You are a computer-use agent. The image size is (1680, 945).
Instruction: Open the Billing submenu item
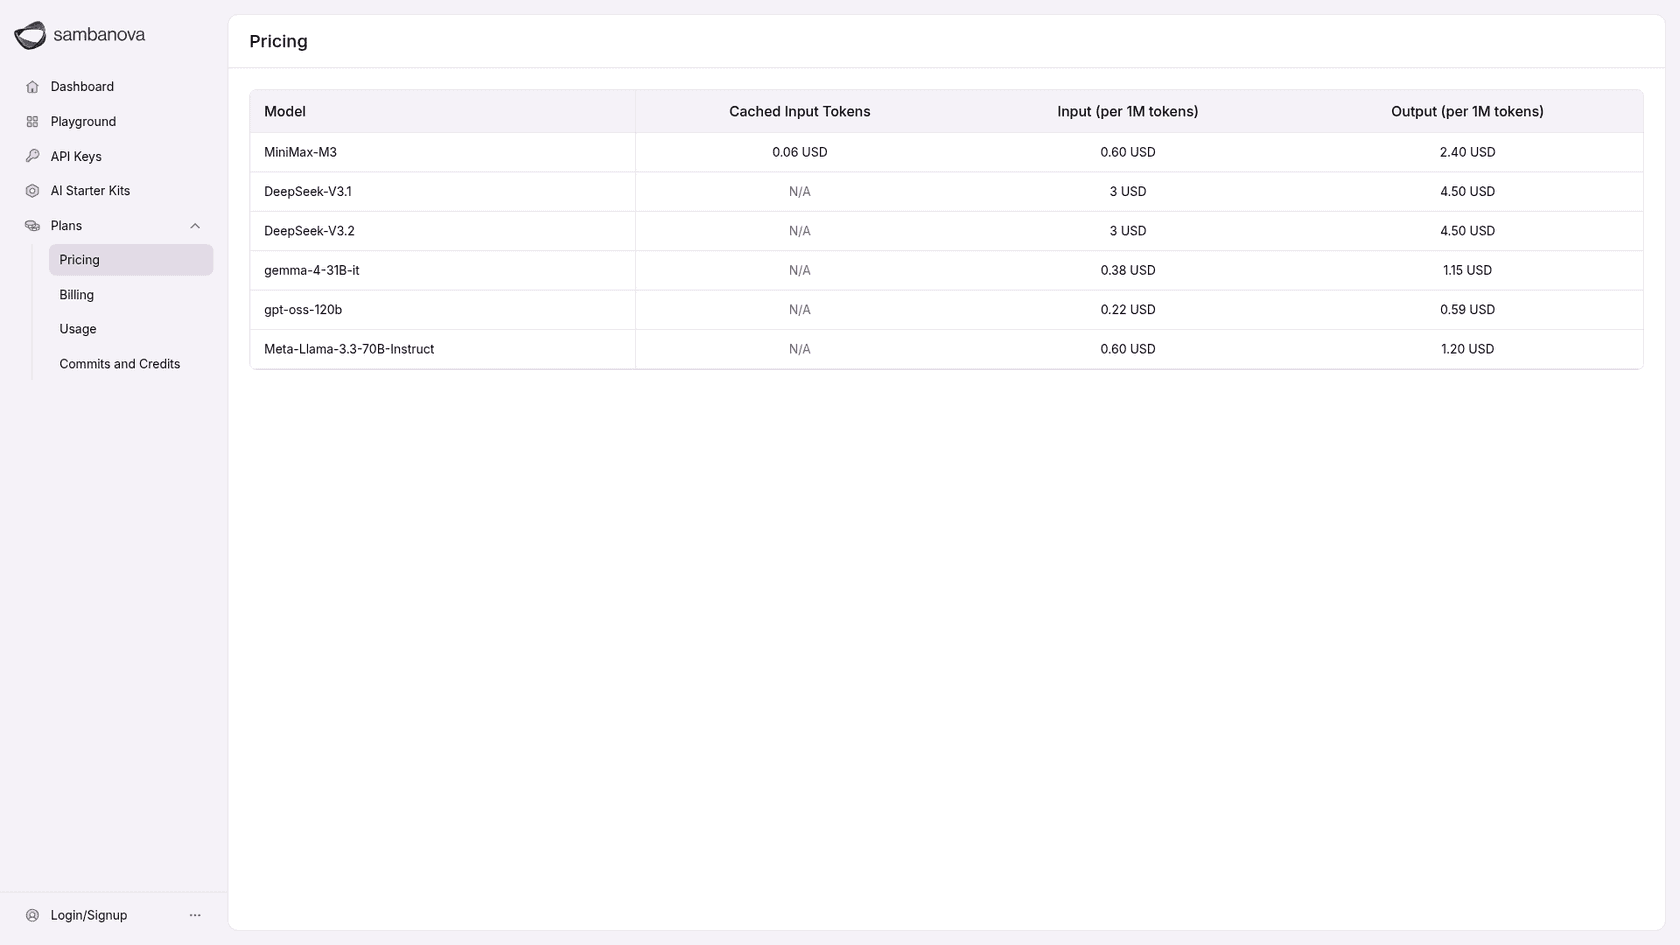click(76, 295)
